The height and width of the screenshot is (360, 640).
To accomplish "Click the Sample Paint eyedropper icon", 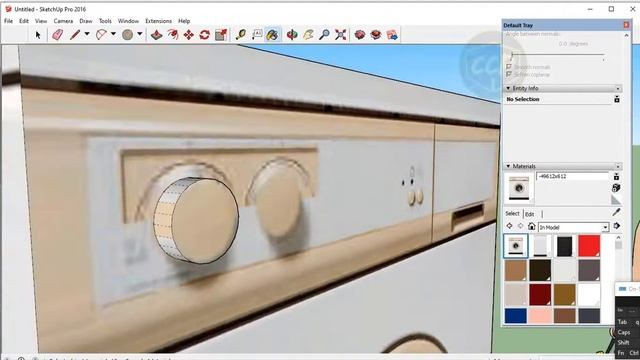I will 616,212.
